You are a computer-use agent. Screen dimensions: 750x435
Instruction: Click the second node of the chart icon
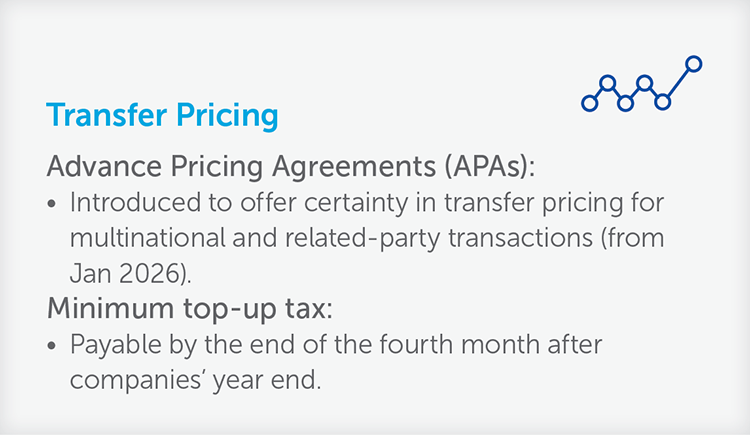click(x=607, y=83)
